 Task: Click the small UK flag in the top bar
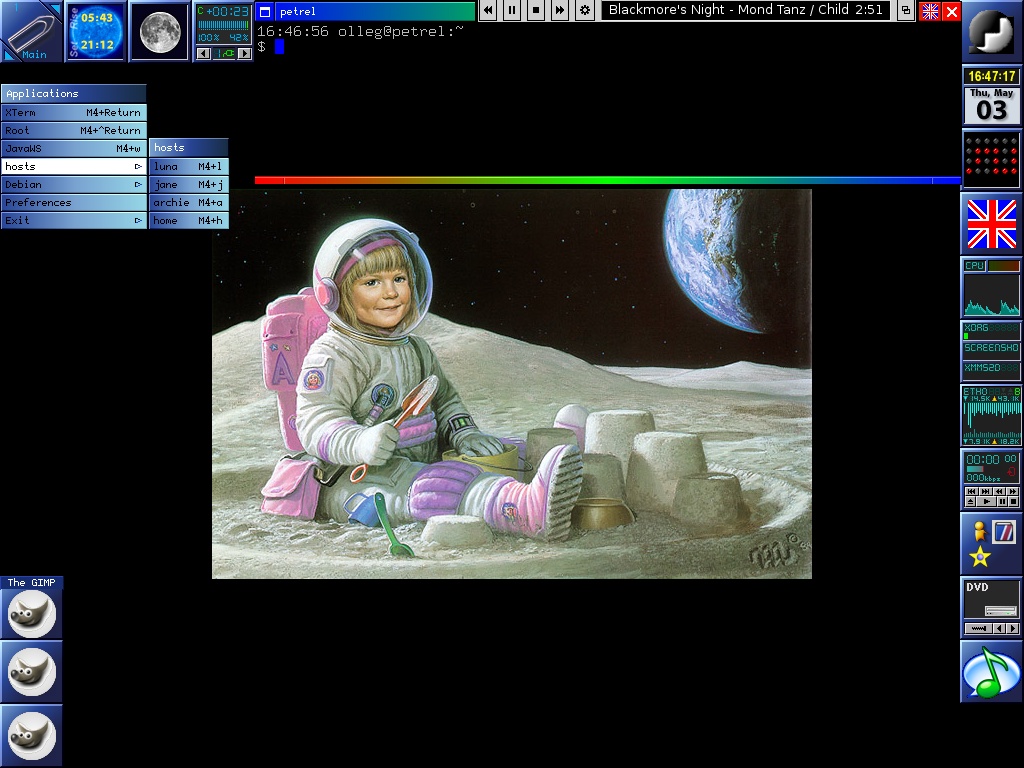930,11
